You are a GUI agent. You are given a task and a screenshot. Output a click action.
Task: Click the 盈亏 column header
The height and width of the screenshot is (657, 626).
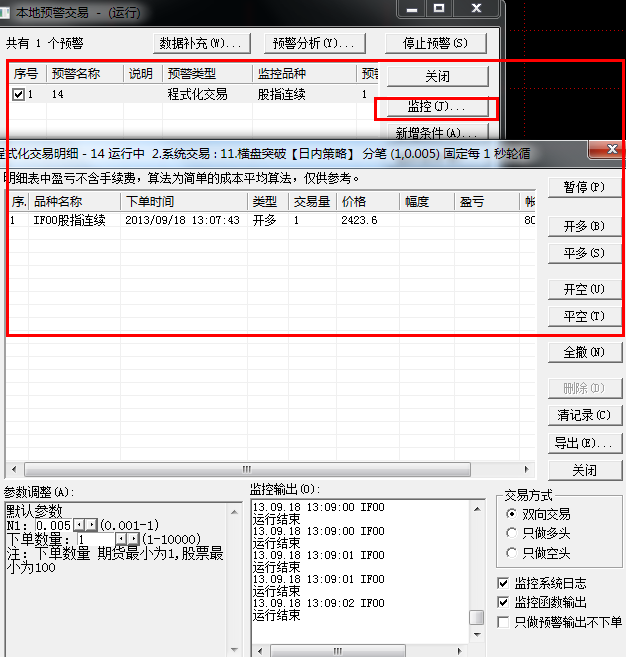click(486, 202)
